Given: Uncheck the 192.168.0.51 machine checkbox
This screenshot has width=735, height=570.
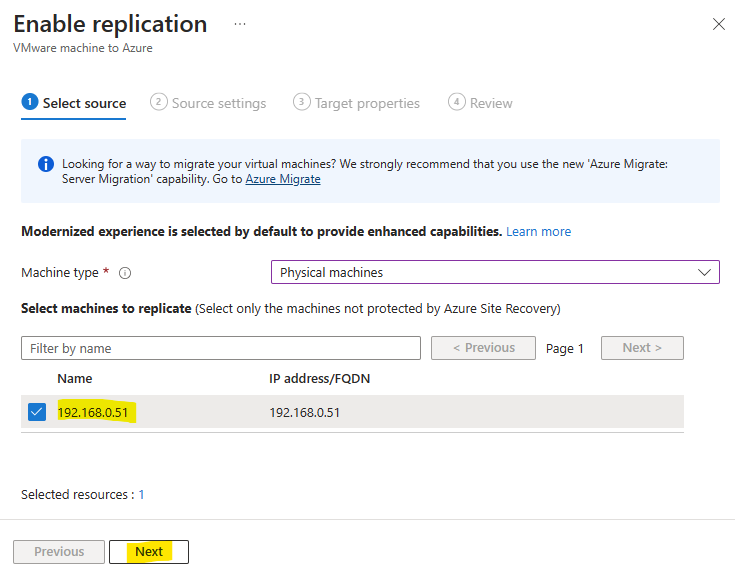Looking at the screenshot, I should click(x=37, y=412).
